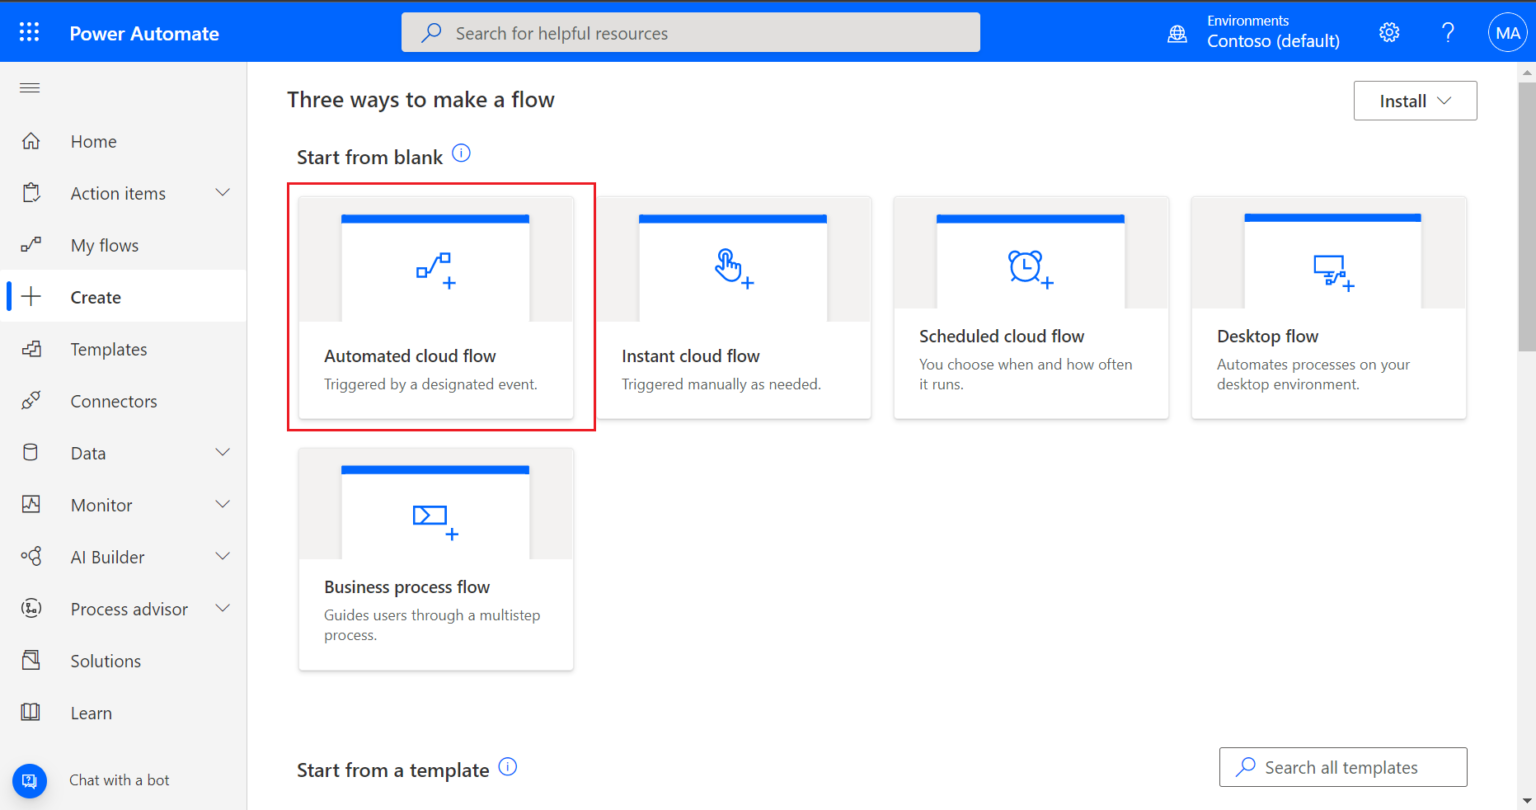This screenshot has height=810, width=1536.
Task: Open the Solutions section
Action: click(105, 660)
